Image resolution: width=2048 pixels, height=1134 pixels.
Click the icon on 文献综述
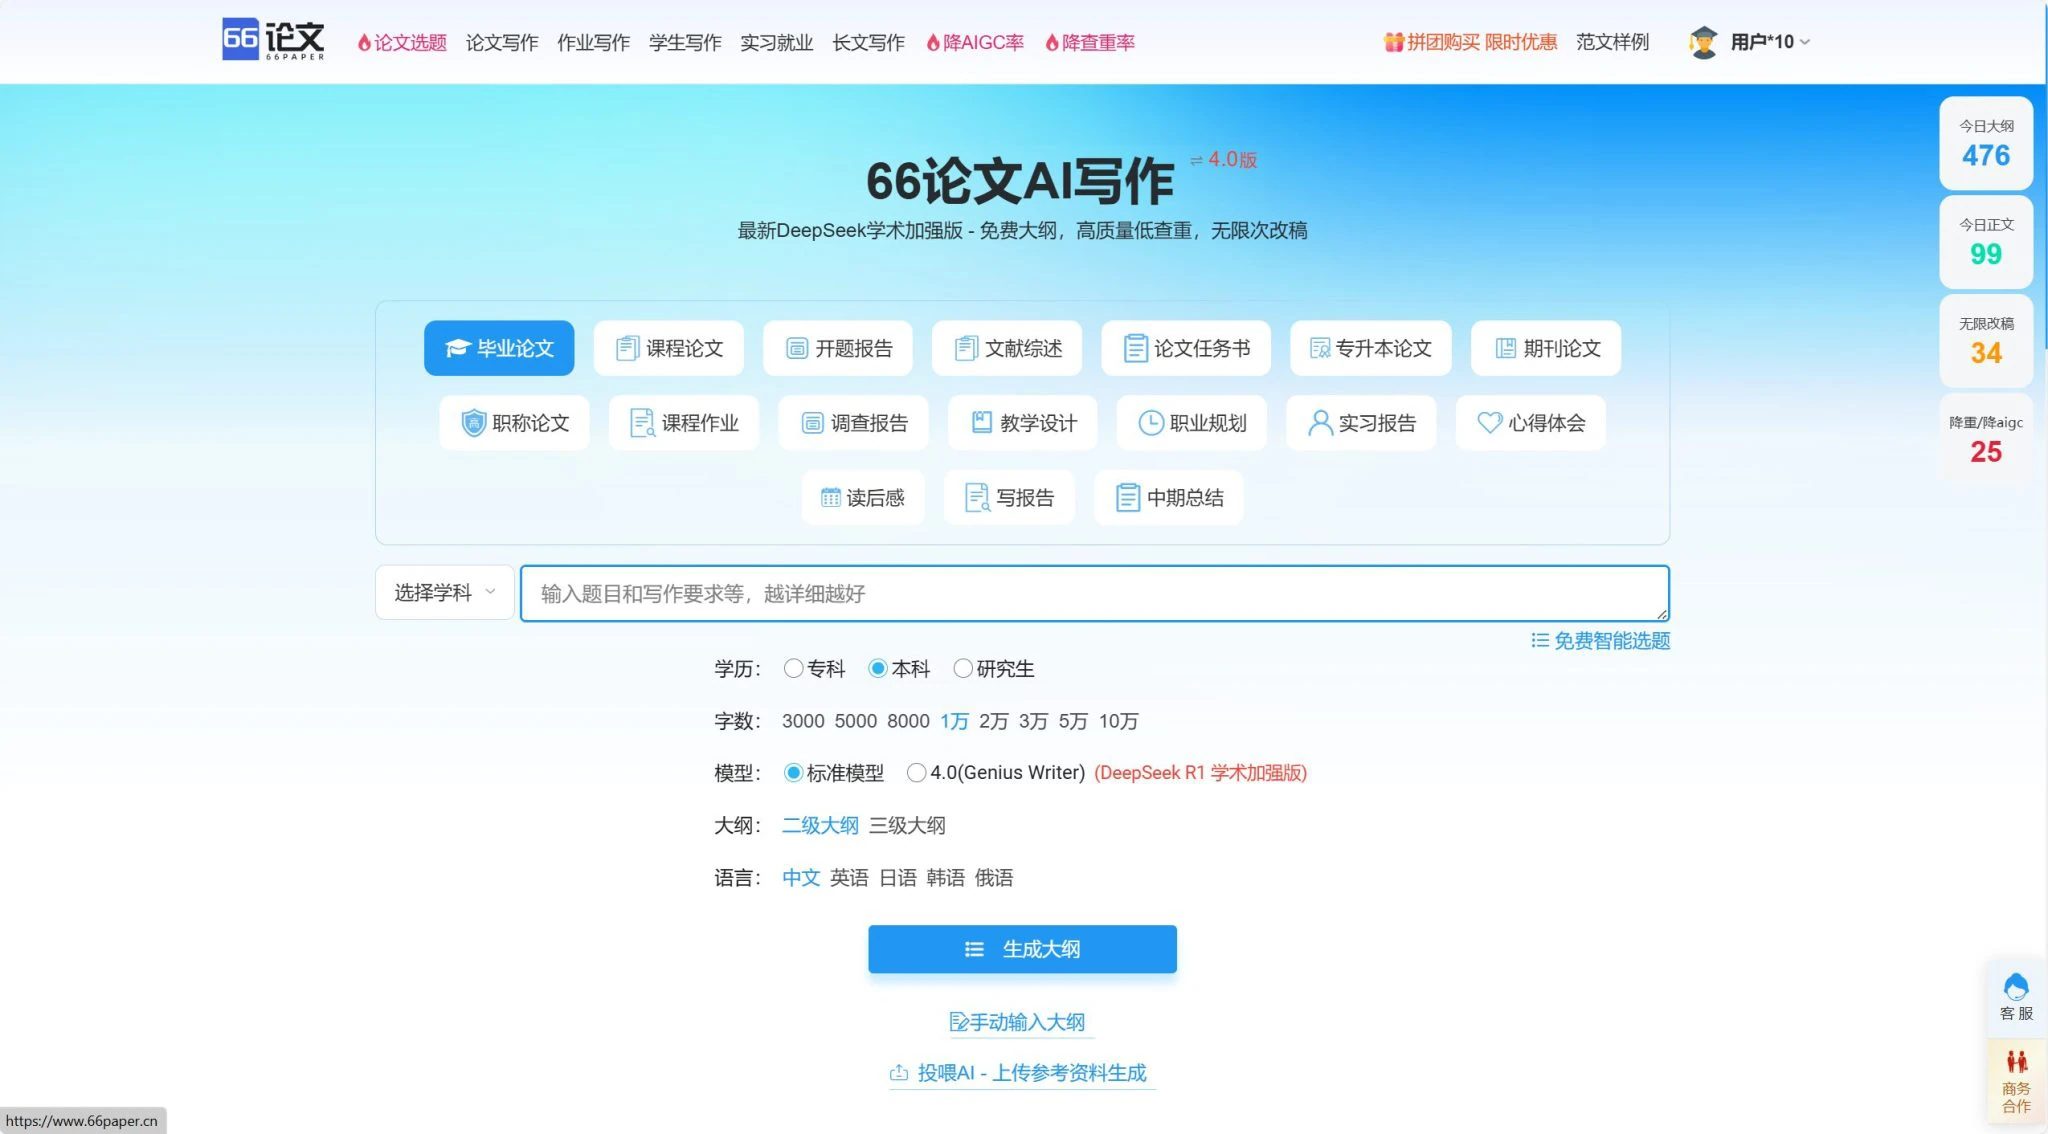966,348
